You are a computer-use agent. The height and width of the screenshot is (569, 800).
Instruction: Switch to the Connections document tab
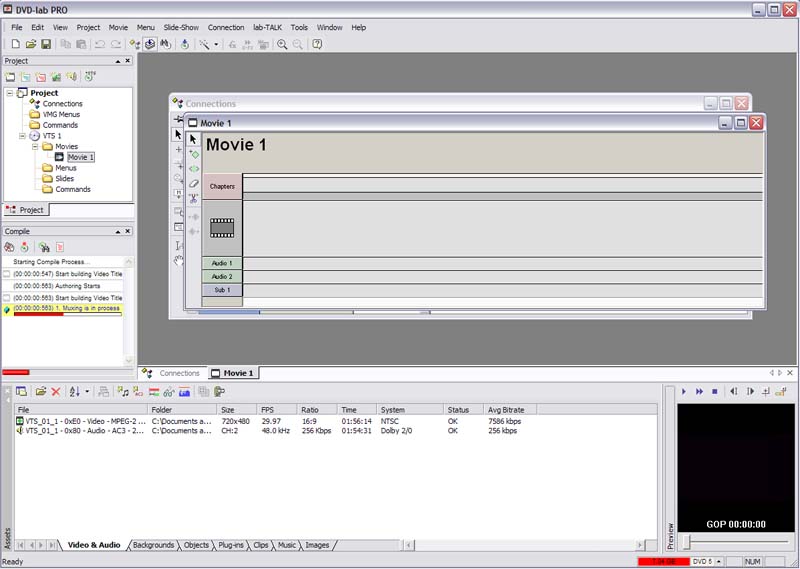(172, 373)
